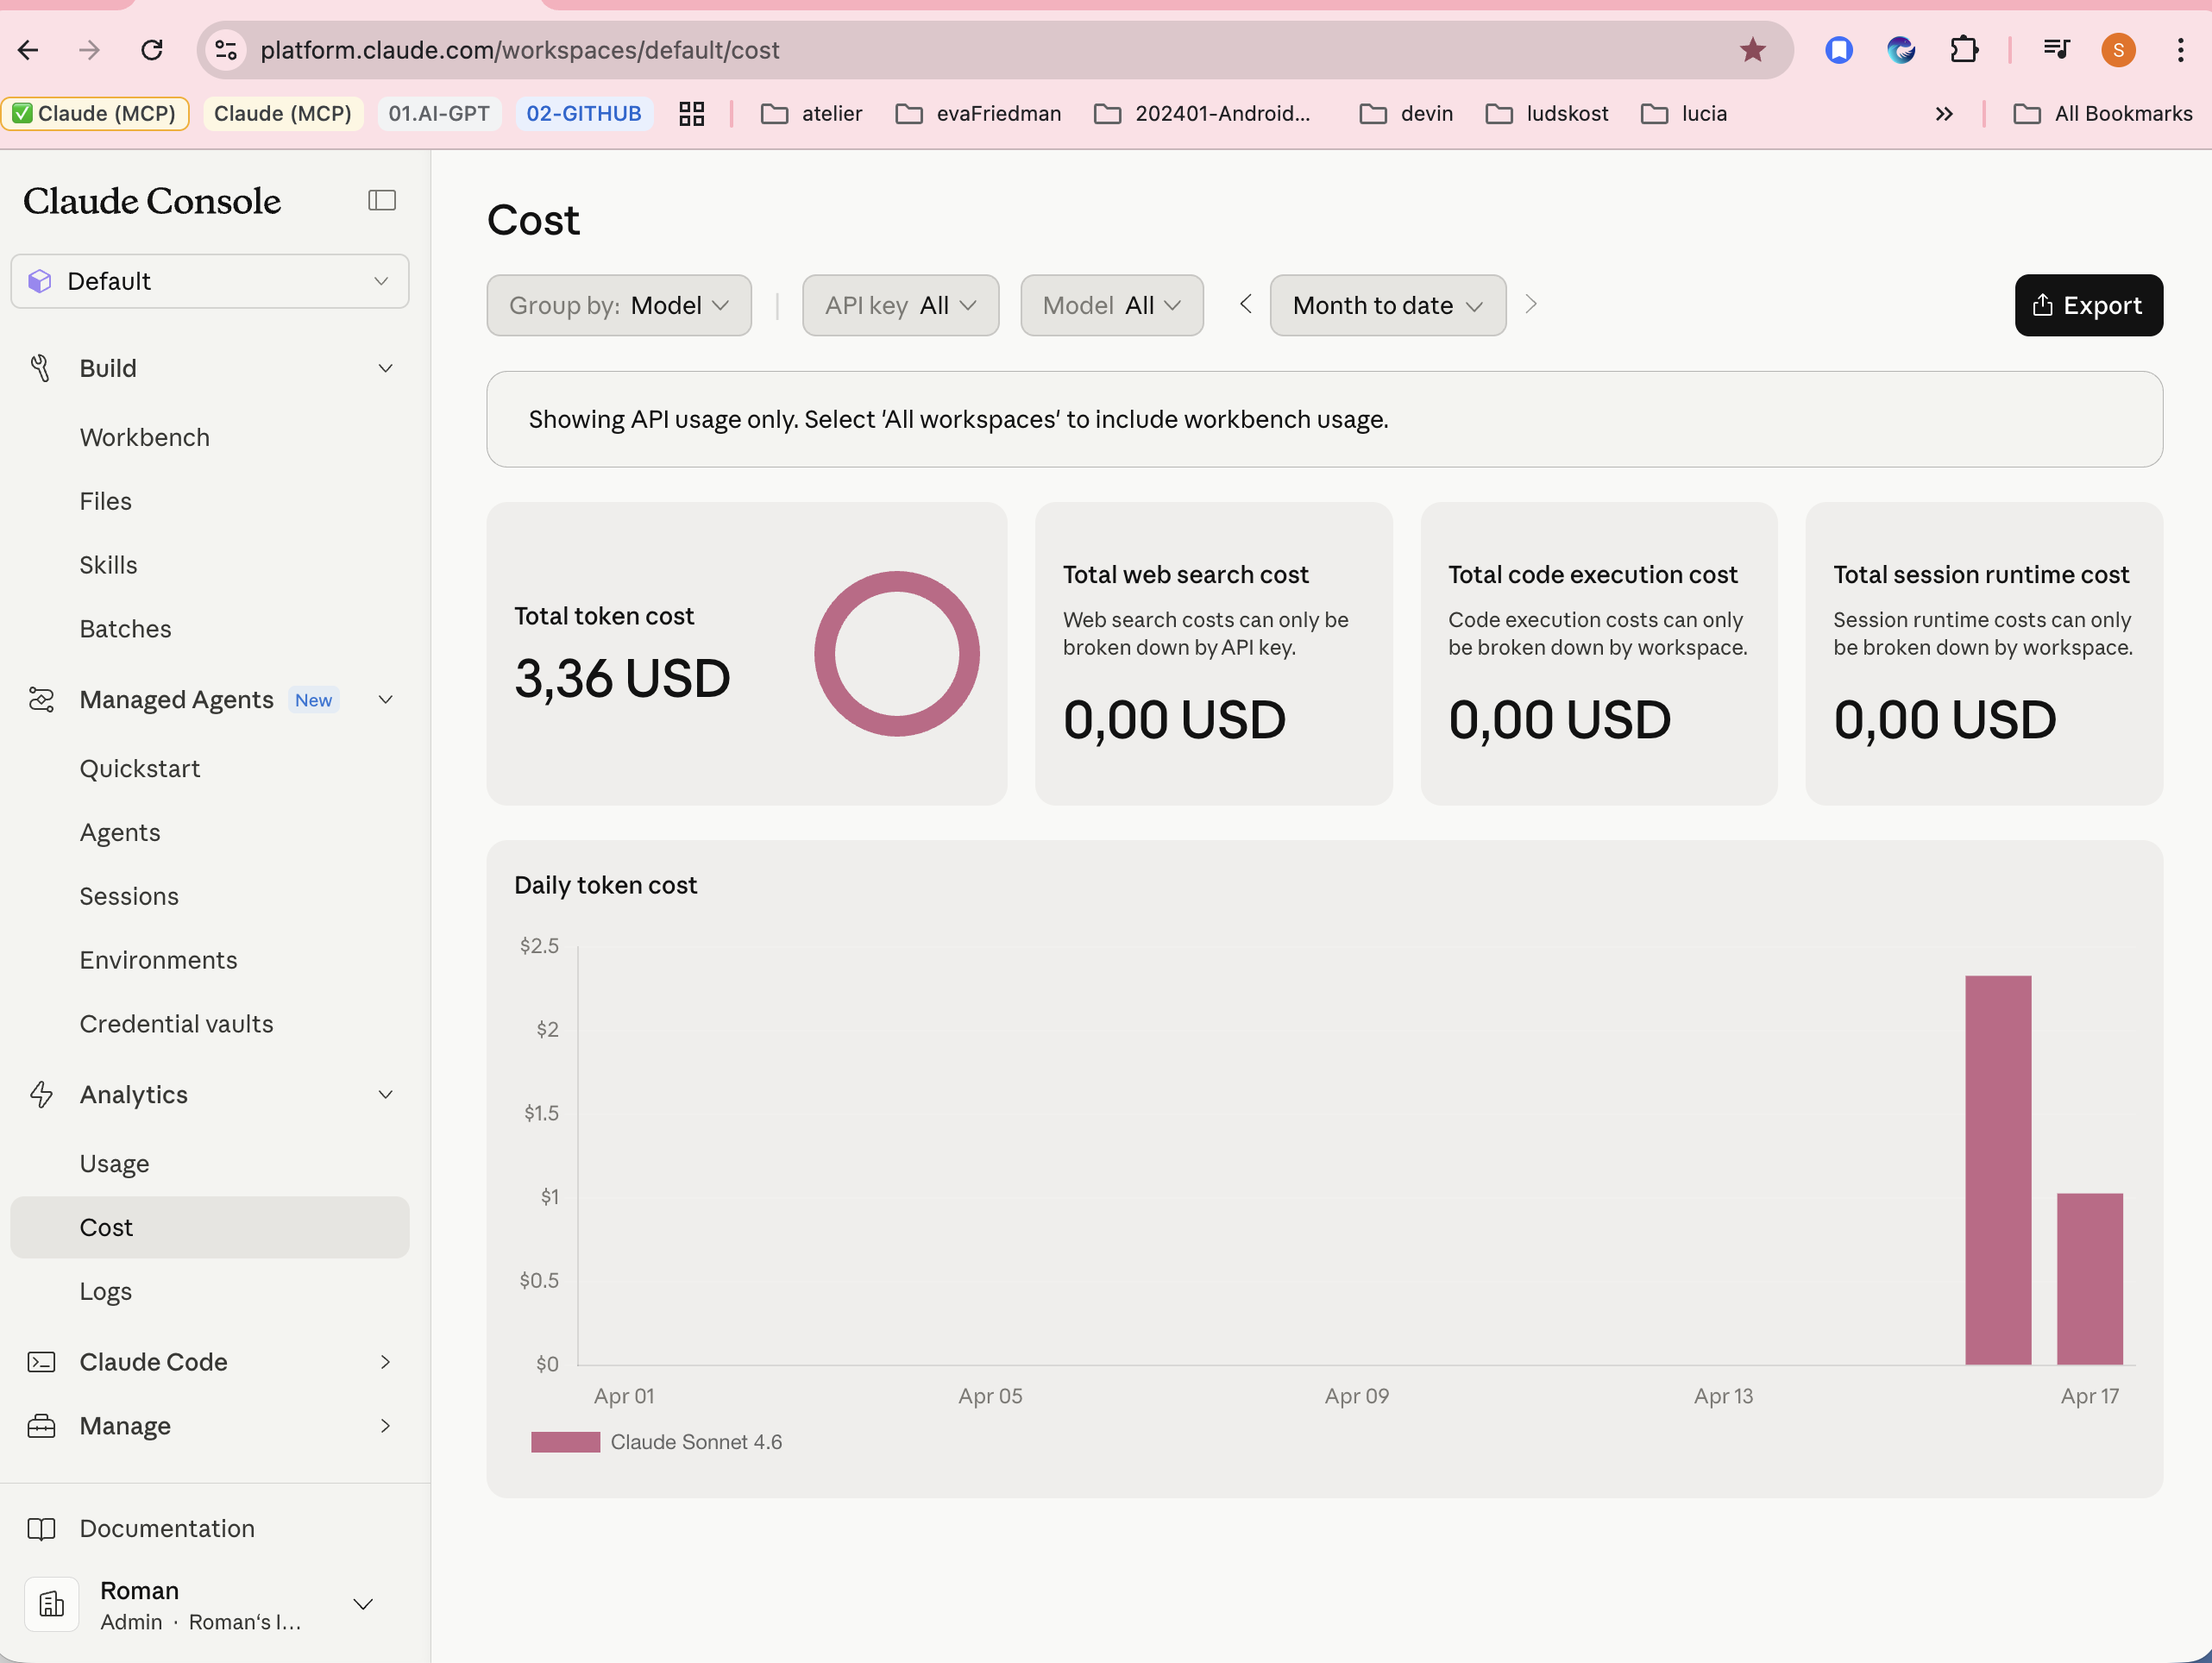Click the browser forward arrow
The width and height of the screenshot is (2212, 1663).
[90, 50]
